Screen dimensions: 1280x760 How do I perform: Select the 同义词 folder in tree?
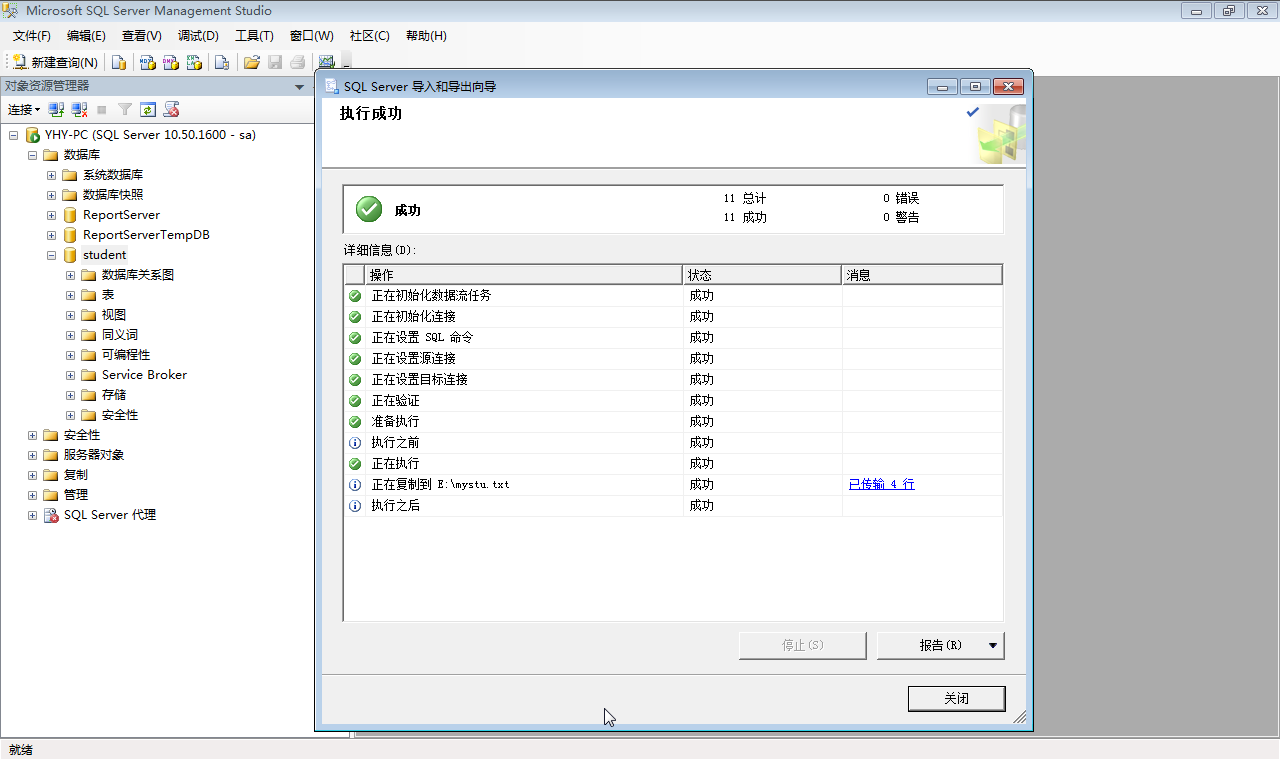click(120, 335)
